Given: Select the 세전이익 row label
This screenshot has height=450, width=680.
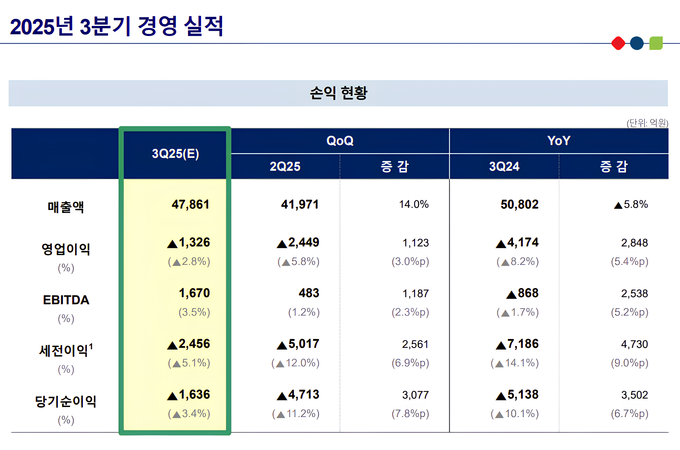Looking at the screenshot, I should point(66,349).
